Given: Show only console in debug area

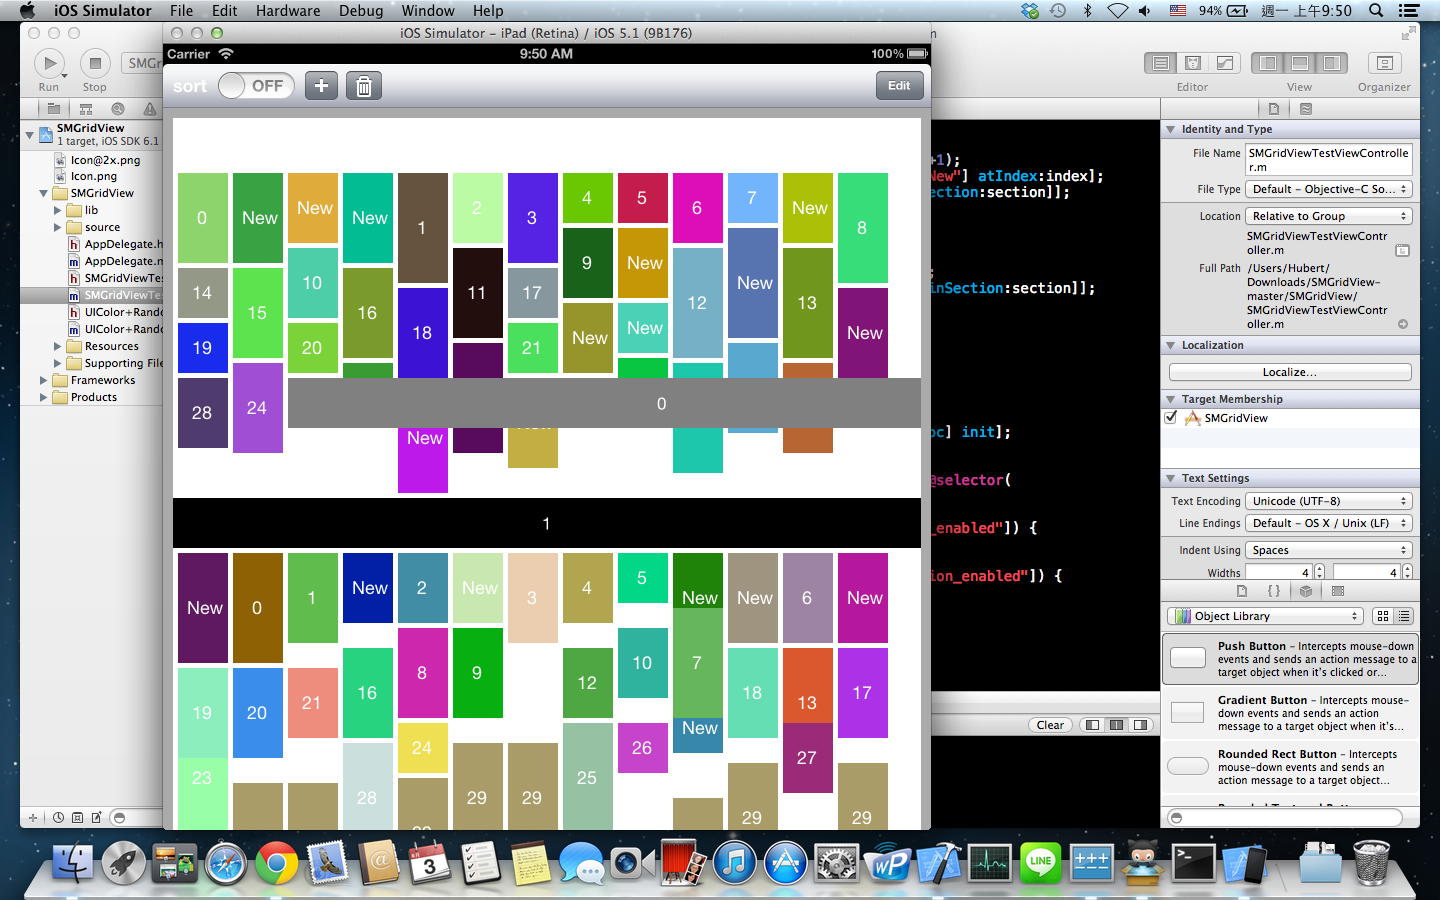Looking at the screenshot, I should [1141, 725].
